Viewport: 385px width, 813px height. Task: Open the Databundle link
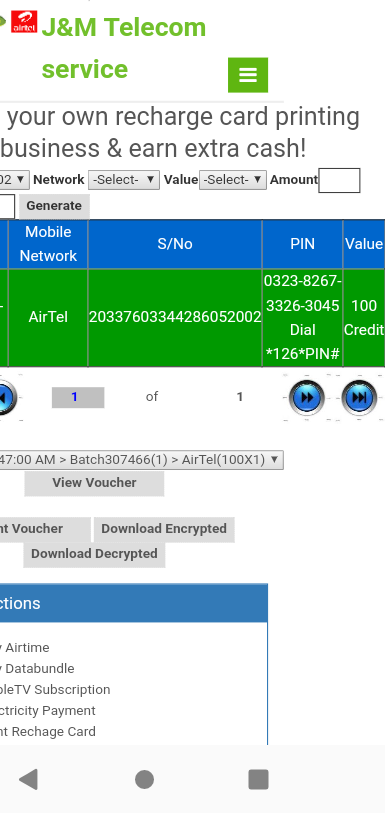(38, 669)
